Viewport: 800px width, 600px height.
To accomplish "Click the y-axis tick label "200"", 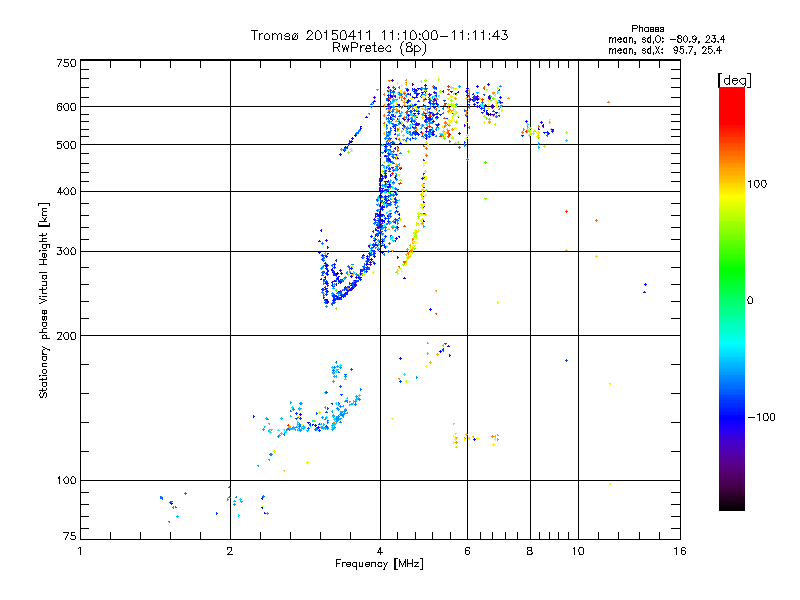I will [x=66, y=336].
